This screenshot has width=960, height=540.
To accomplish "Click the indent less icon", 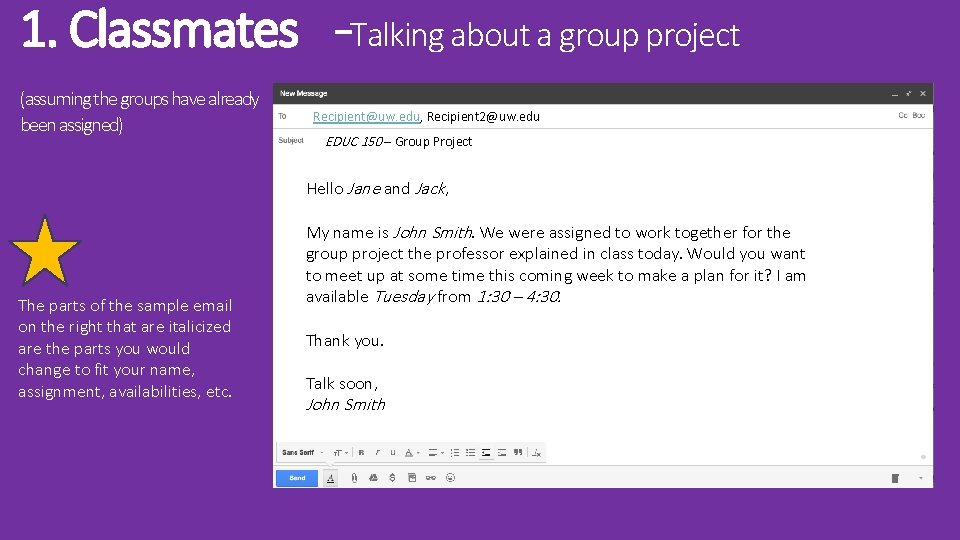I will click(x=486, y=453).
